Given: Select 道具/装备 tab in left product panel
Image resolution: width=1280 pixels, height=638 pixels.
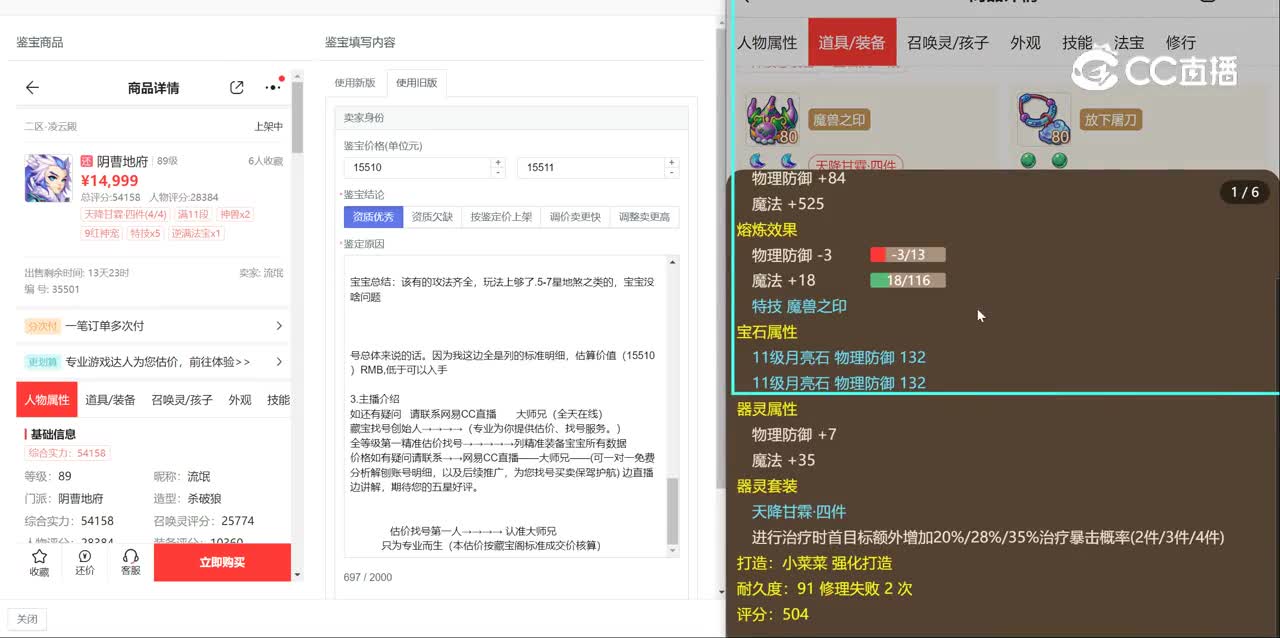Looking at the screenshot, I should click(110, 400).
